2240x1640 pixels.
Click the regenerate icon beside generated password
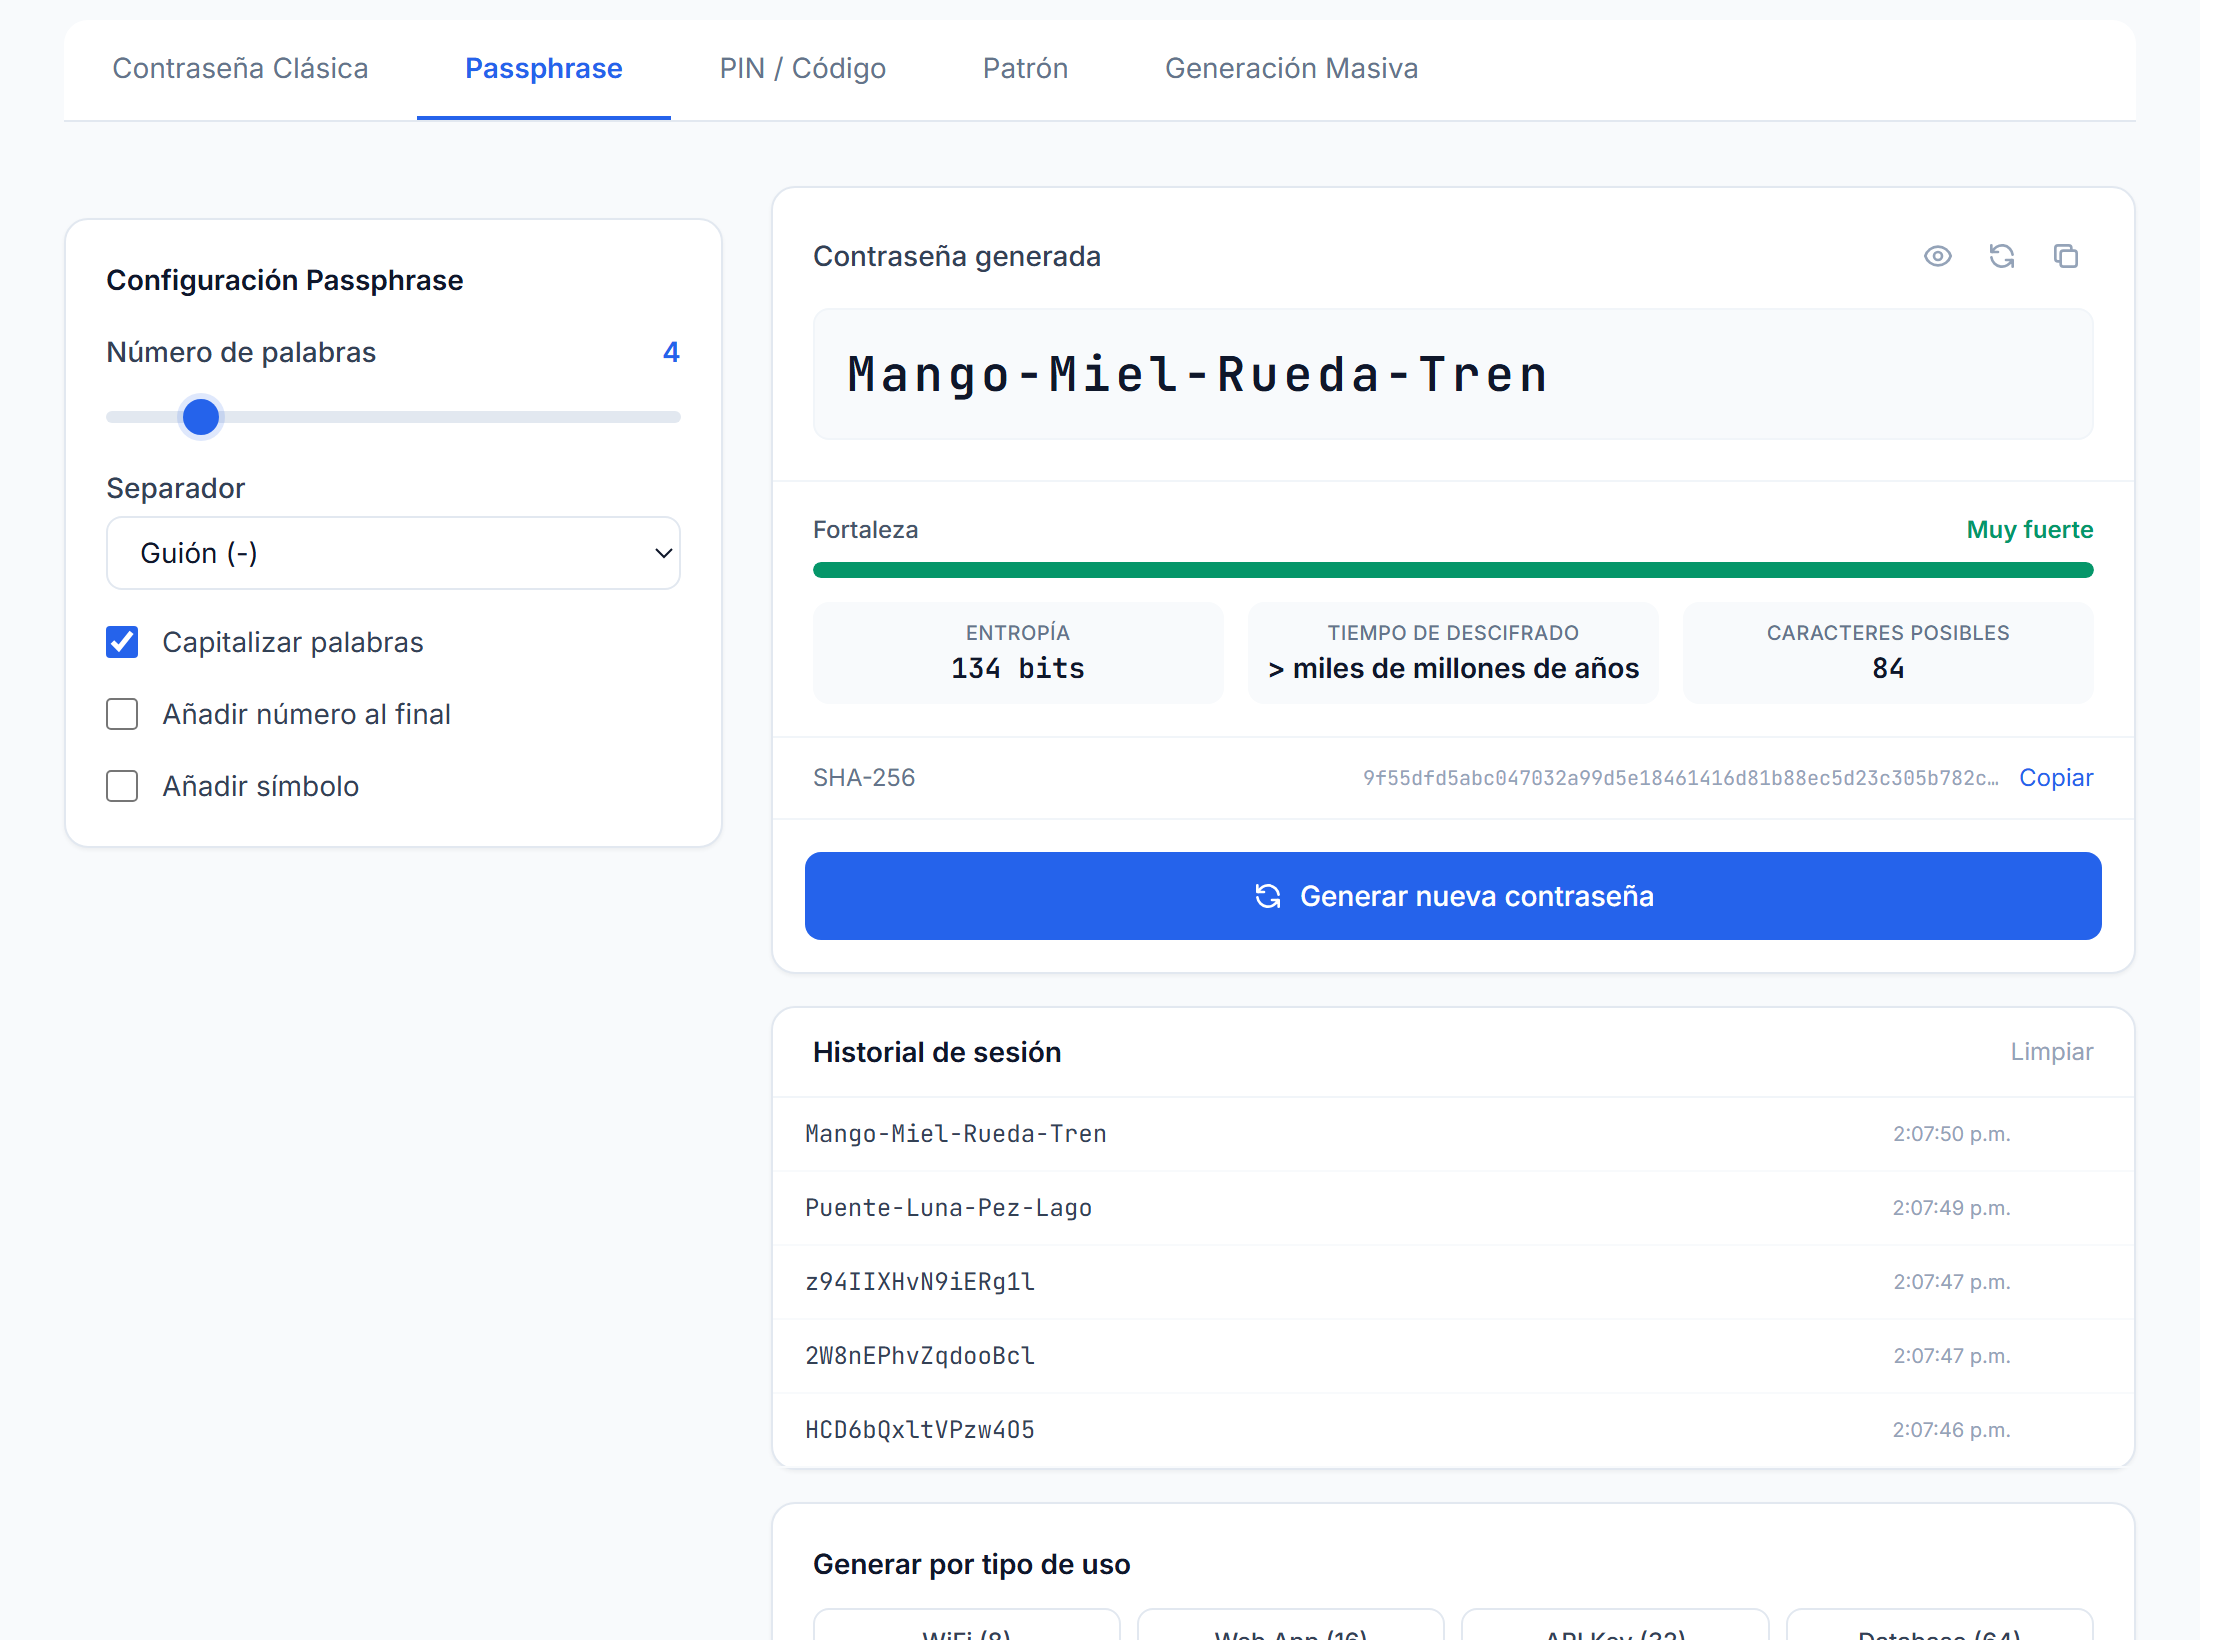pos(2001,257)
